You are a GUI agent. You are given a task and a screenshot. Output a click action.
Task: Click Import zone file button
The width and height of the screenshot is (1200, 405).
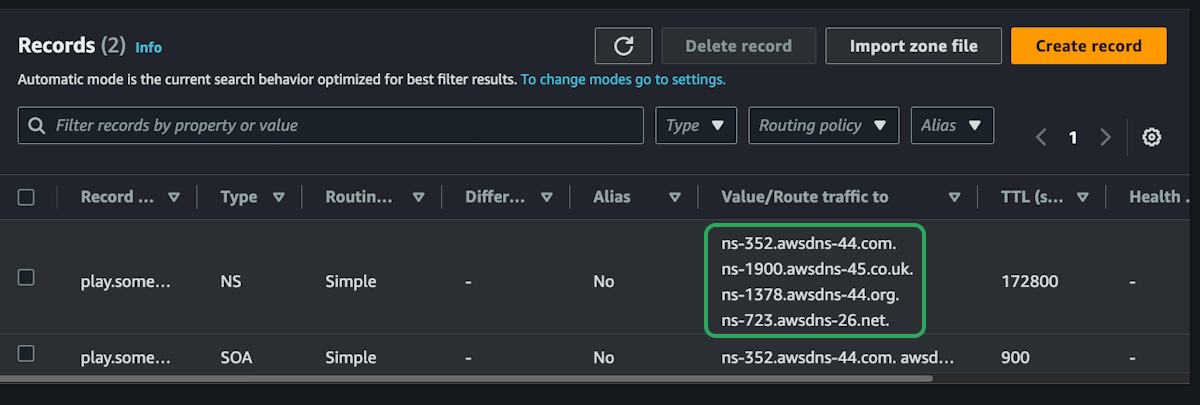tap(914, 46)
